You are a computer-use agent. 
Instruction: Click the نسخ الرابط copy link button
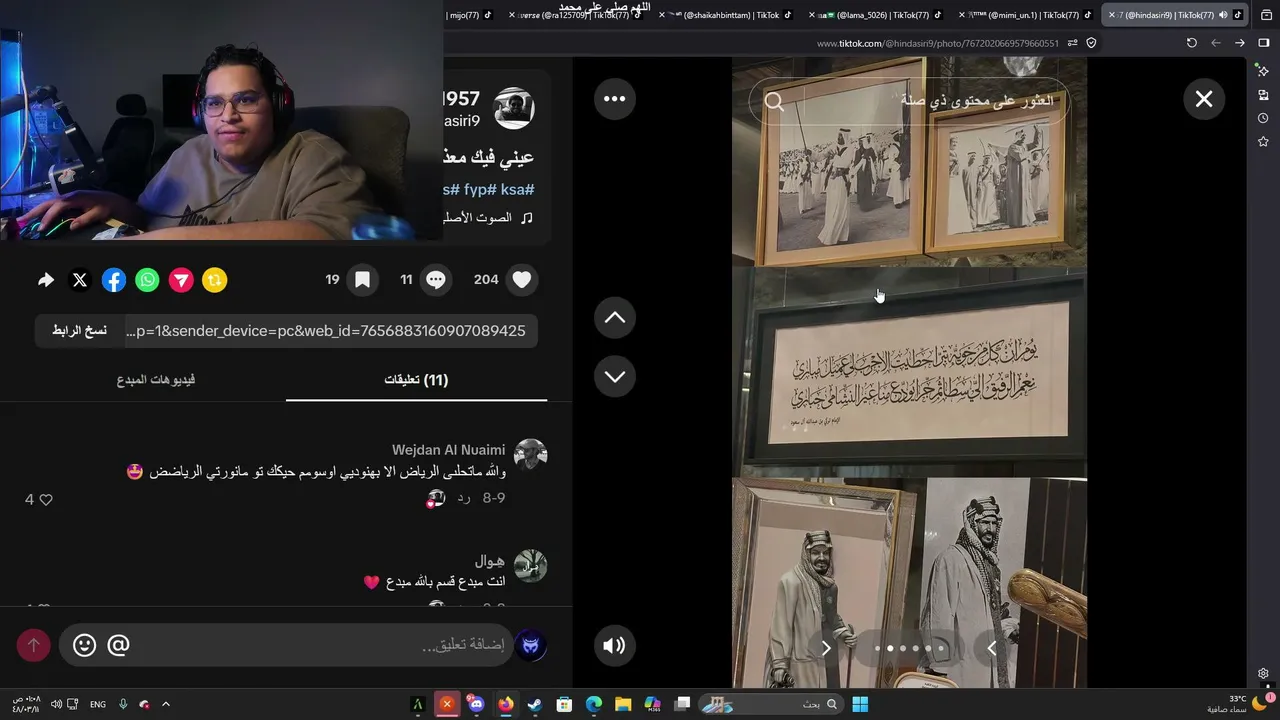[x=79, y=331]
